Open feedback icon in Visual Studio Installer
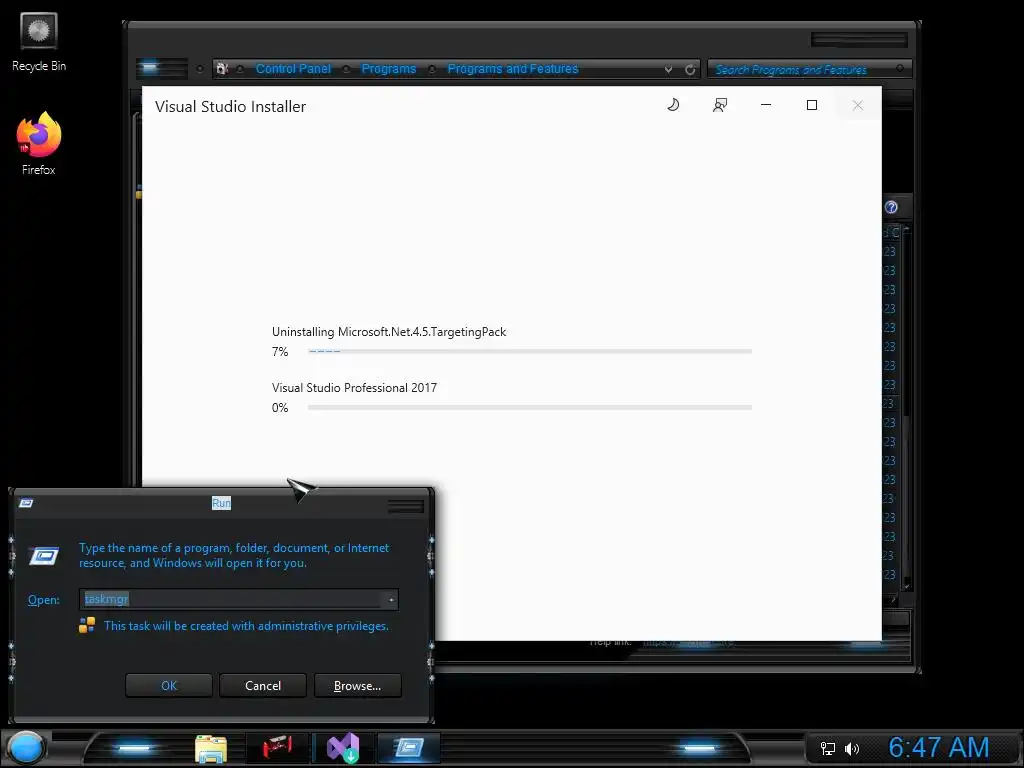This screenshot has height=768, width=1024. (x=720, y=105)
